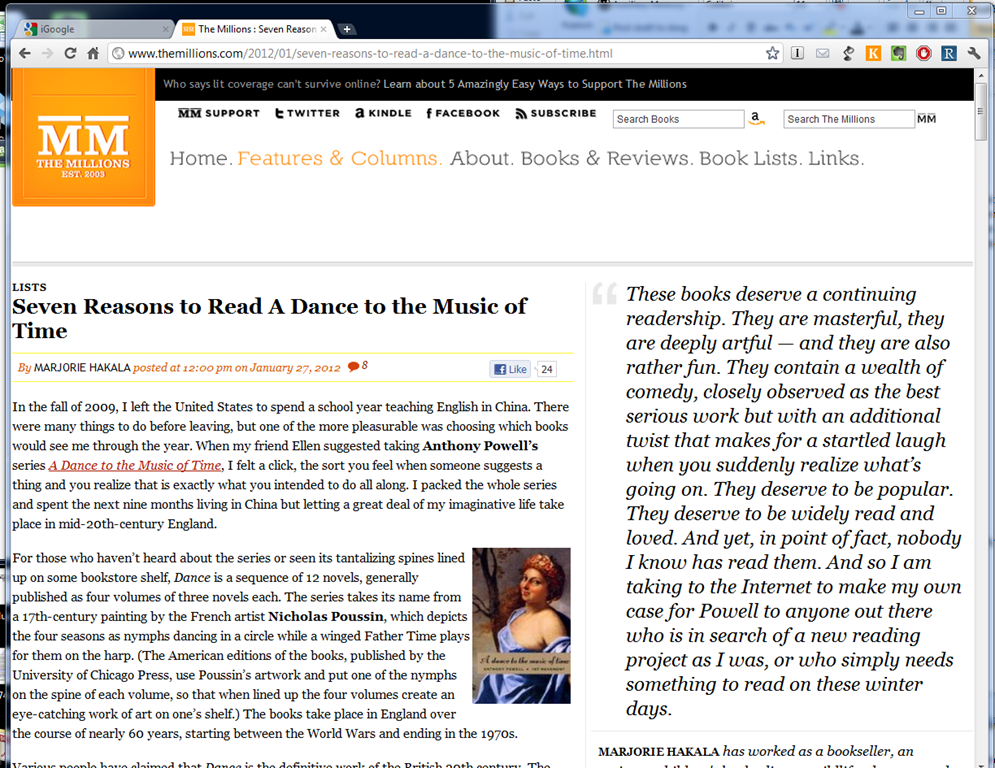The width and height of the screenshot is (995, 768).
Task: Click the desk lamp extension icon
Action: [x=848, y=53]
